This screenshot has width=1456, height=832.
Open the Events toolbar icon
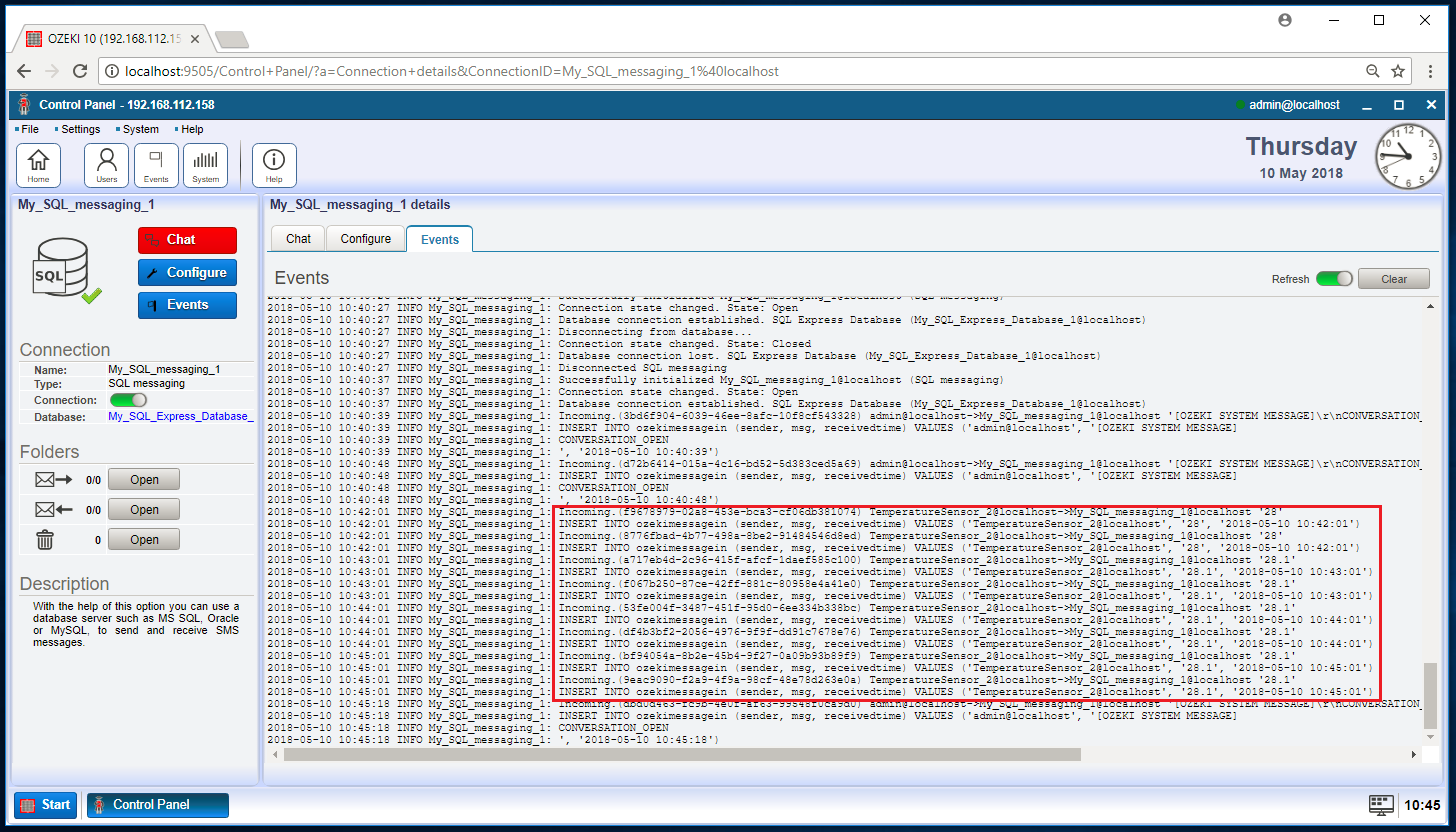point(156,164)
